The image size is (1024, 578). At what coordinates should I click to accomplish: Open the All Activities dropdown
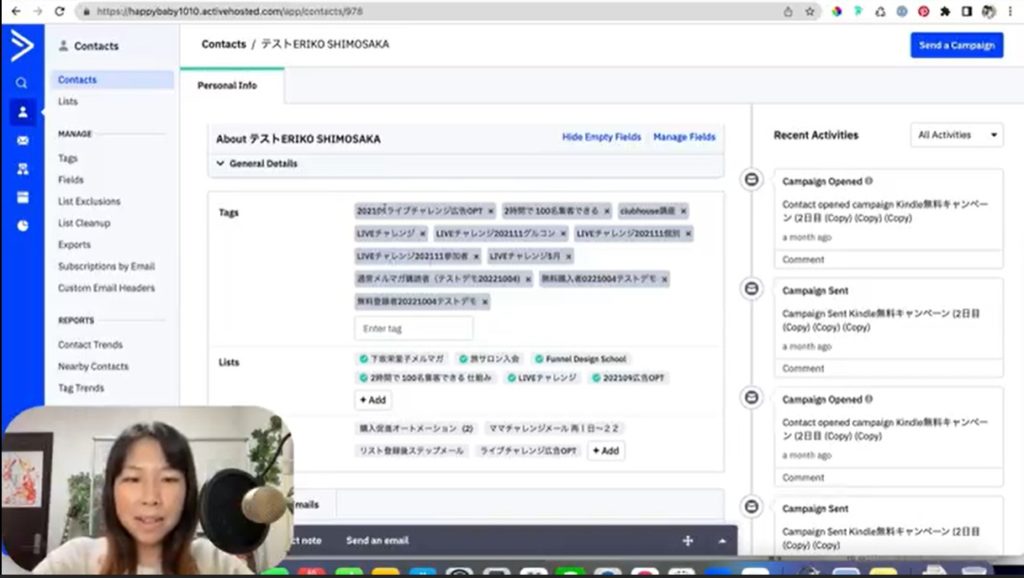coord(956,135)
